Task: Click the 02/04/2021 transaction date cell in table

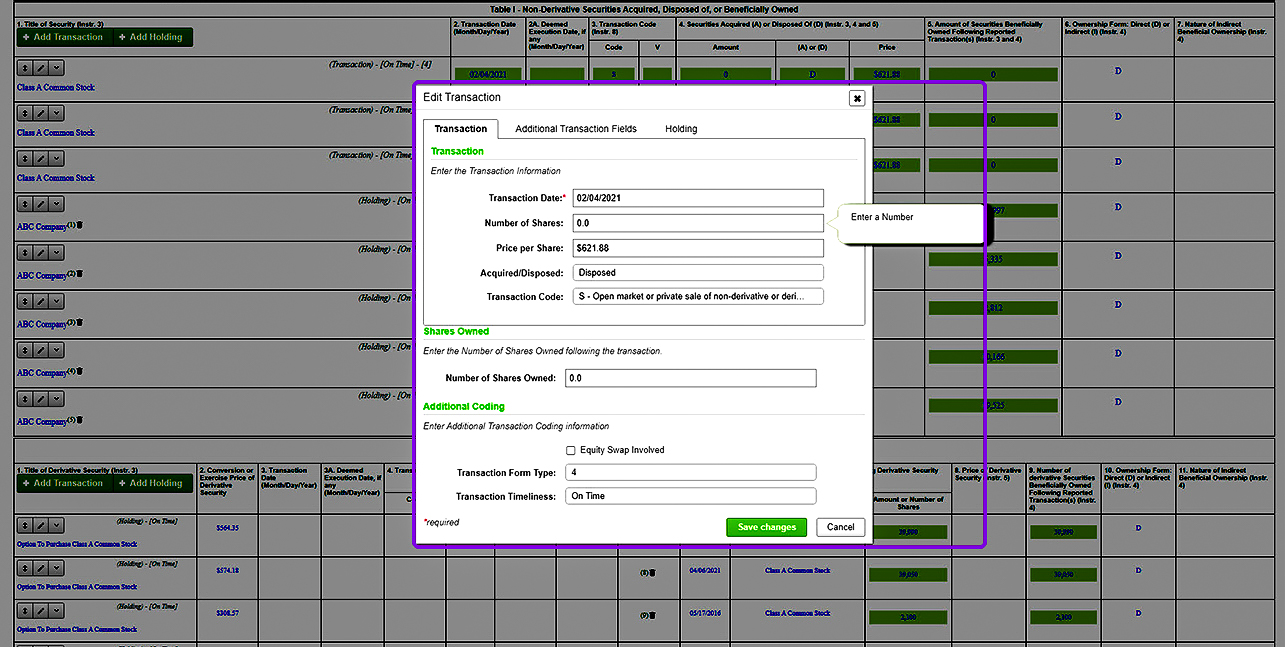Action: click(487, 74)
